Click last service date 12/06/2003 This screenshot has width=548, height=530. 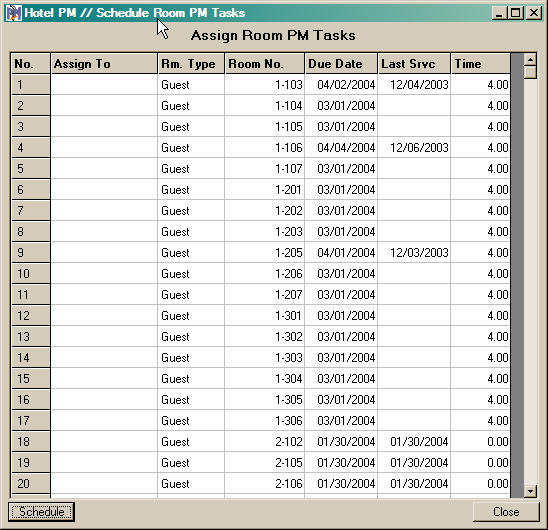click(x=414, y=148)
